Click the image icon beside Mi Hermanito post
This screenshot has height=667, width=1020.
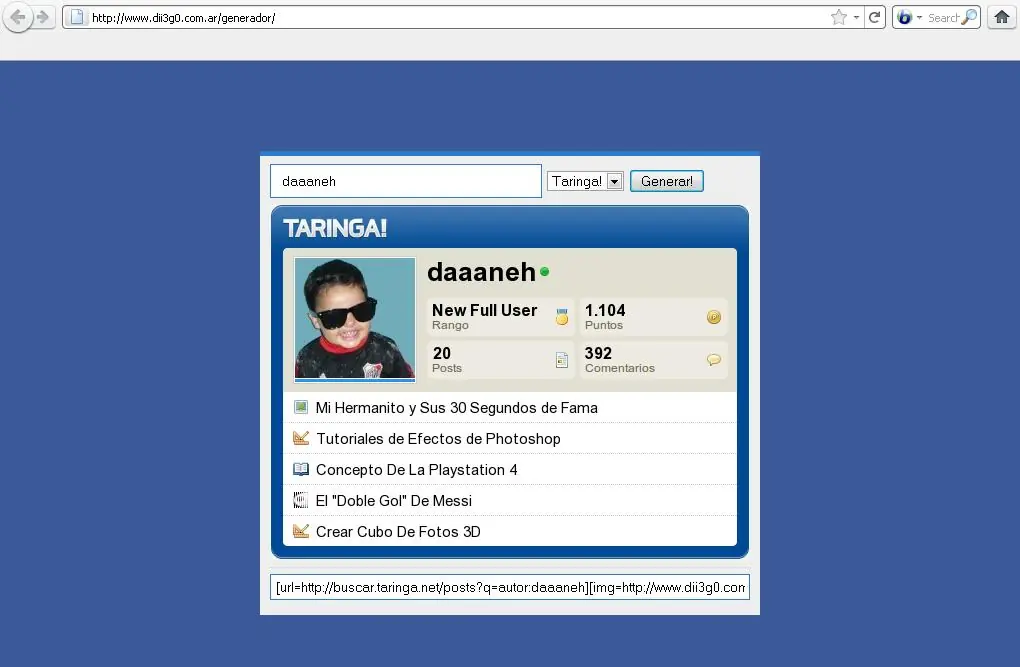[x=301, y=407]
